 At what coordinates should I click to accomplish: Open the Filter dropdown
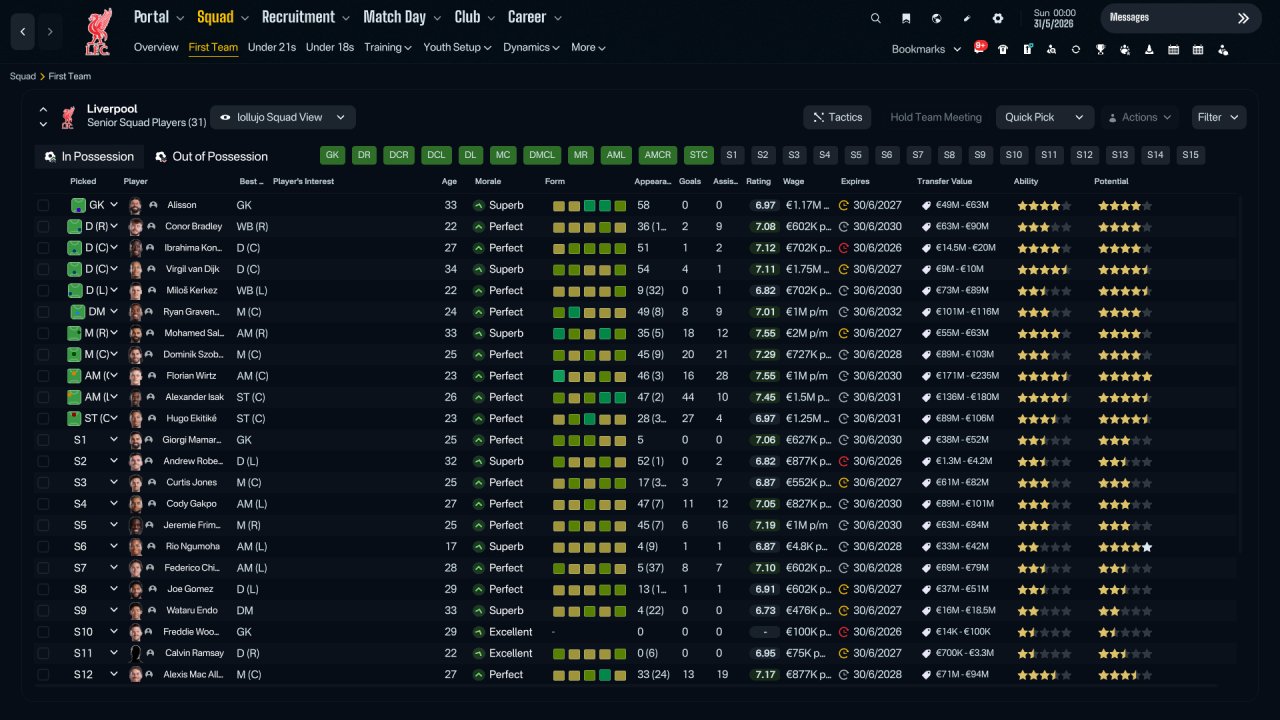coord(1219,117)
